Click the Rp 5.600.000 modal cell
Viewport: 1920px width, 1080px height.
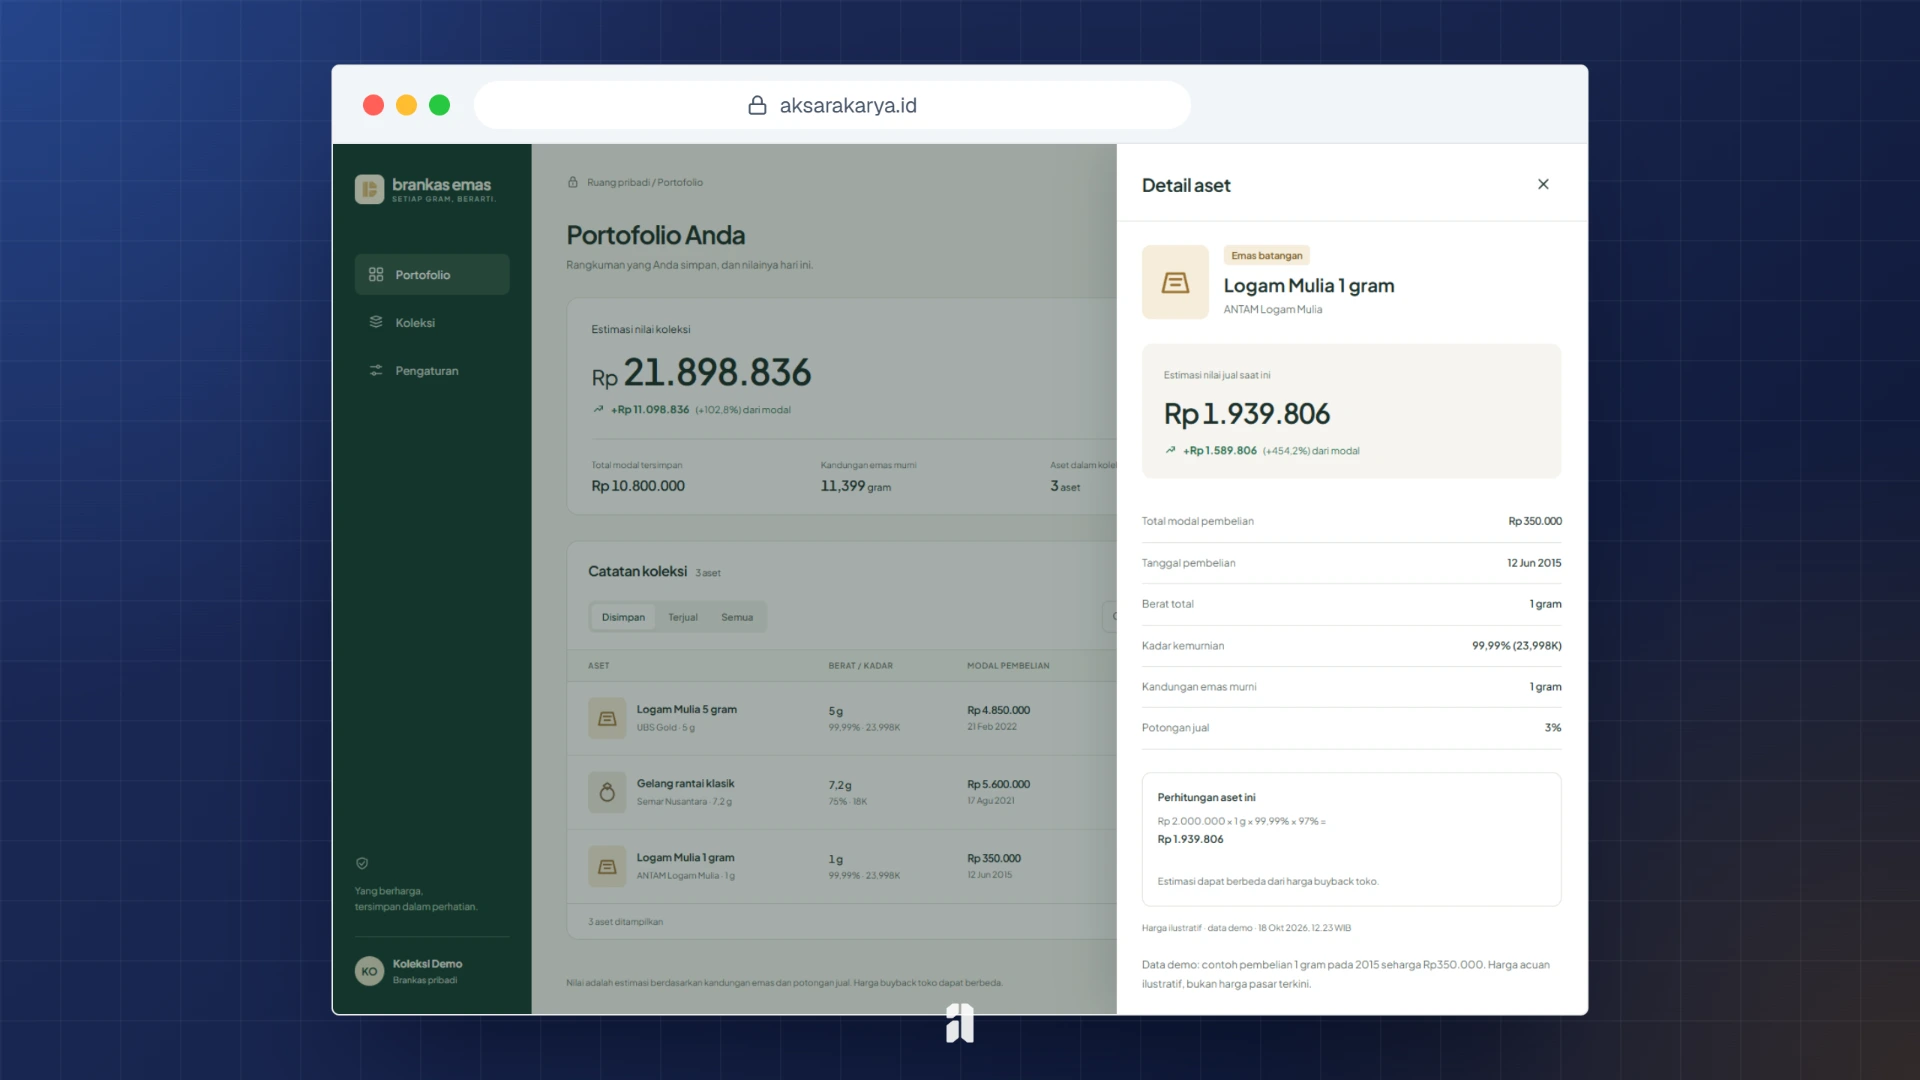(998, 784)
